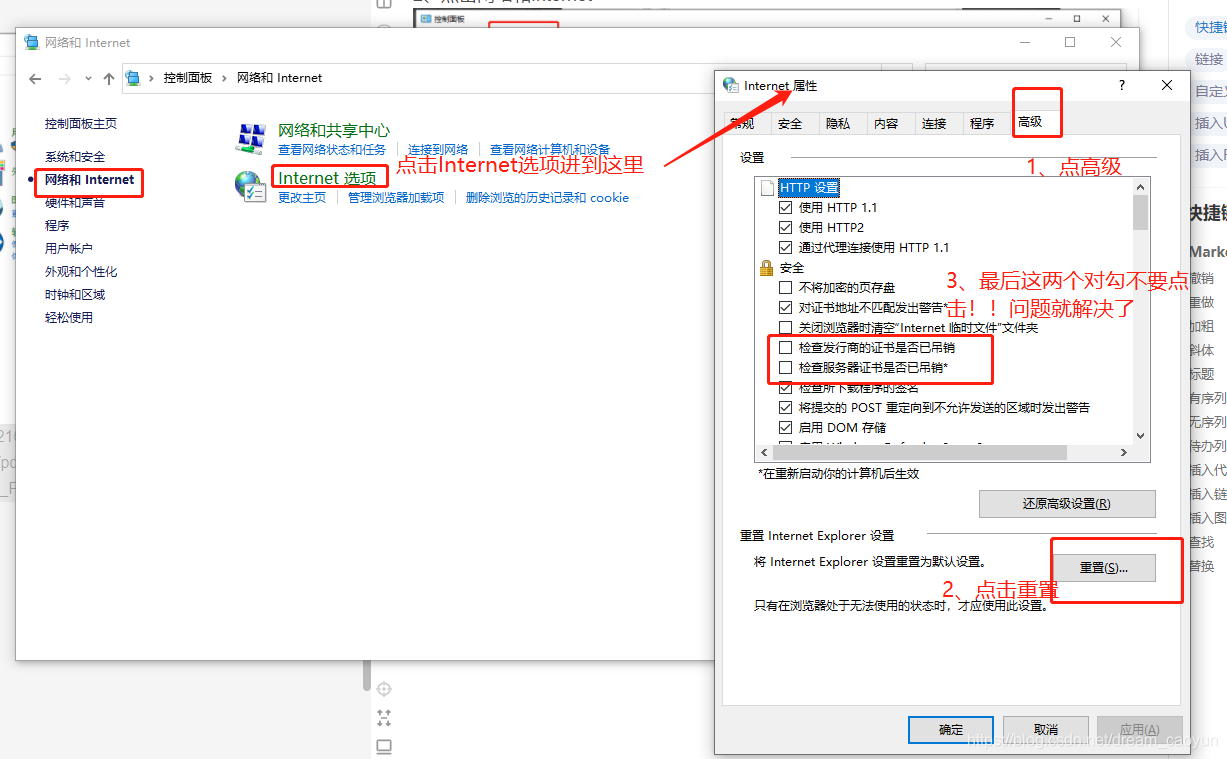
Task: Check 检查发行商的证书是否已吊销 checkbox
Action: (785, 348)
